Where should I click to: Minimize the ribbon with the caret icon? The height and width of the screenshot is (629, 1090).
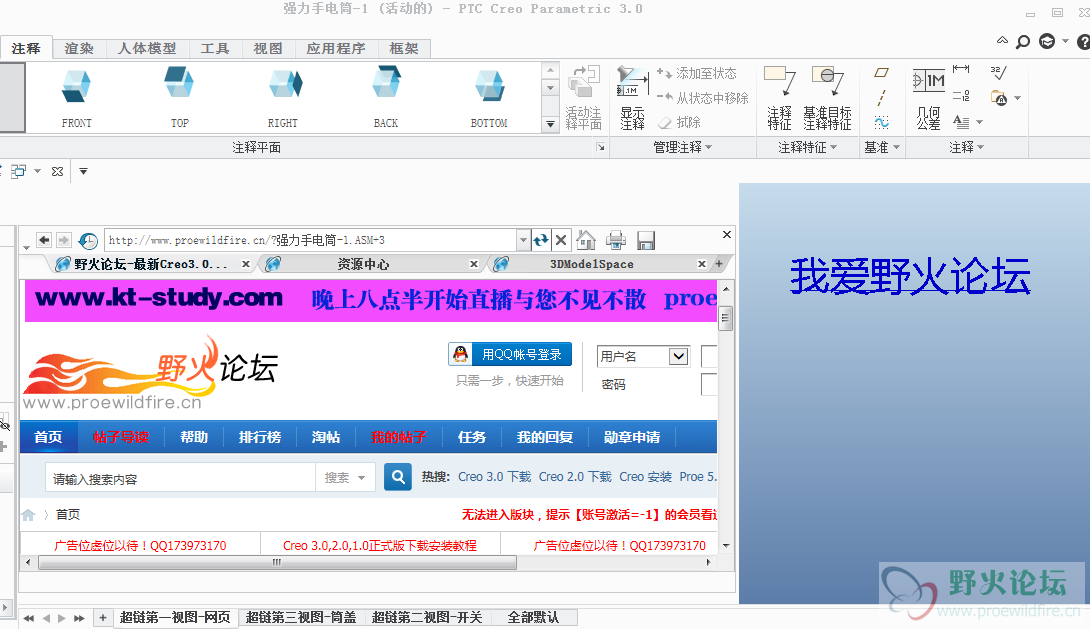pos(1002,40)
